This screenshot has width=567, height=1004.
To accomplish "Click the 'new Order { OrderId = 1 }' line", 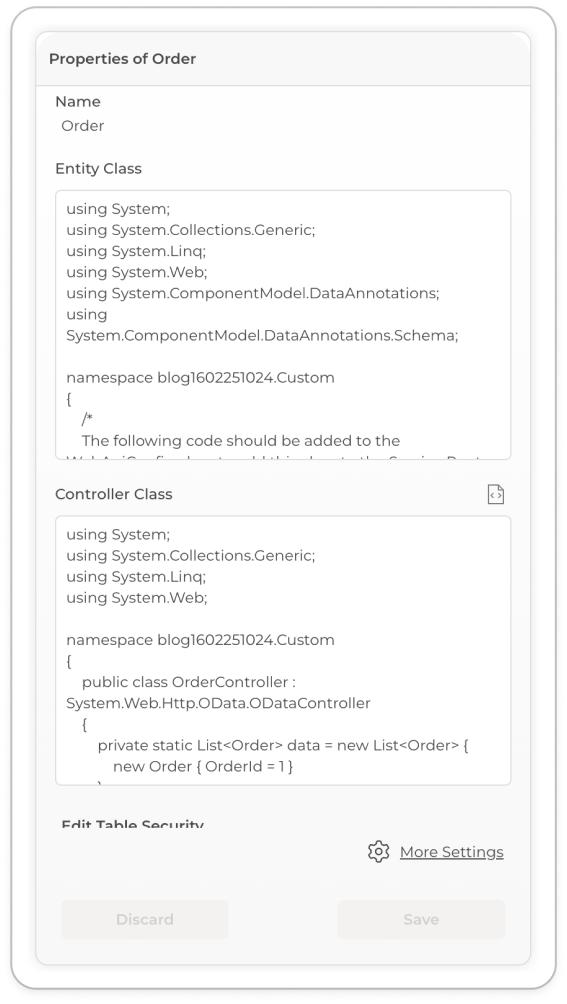I will (203, 767).
